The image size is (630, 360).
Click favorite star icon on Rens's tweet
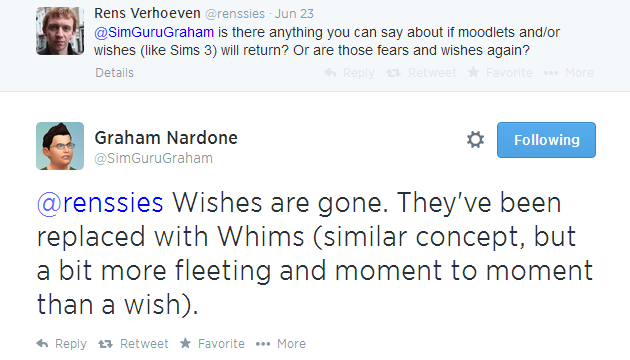pyautogui.click(x=473, y=72)
